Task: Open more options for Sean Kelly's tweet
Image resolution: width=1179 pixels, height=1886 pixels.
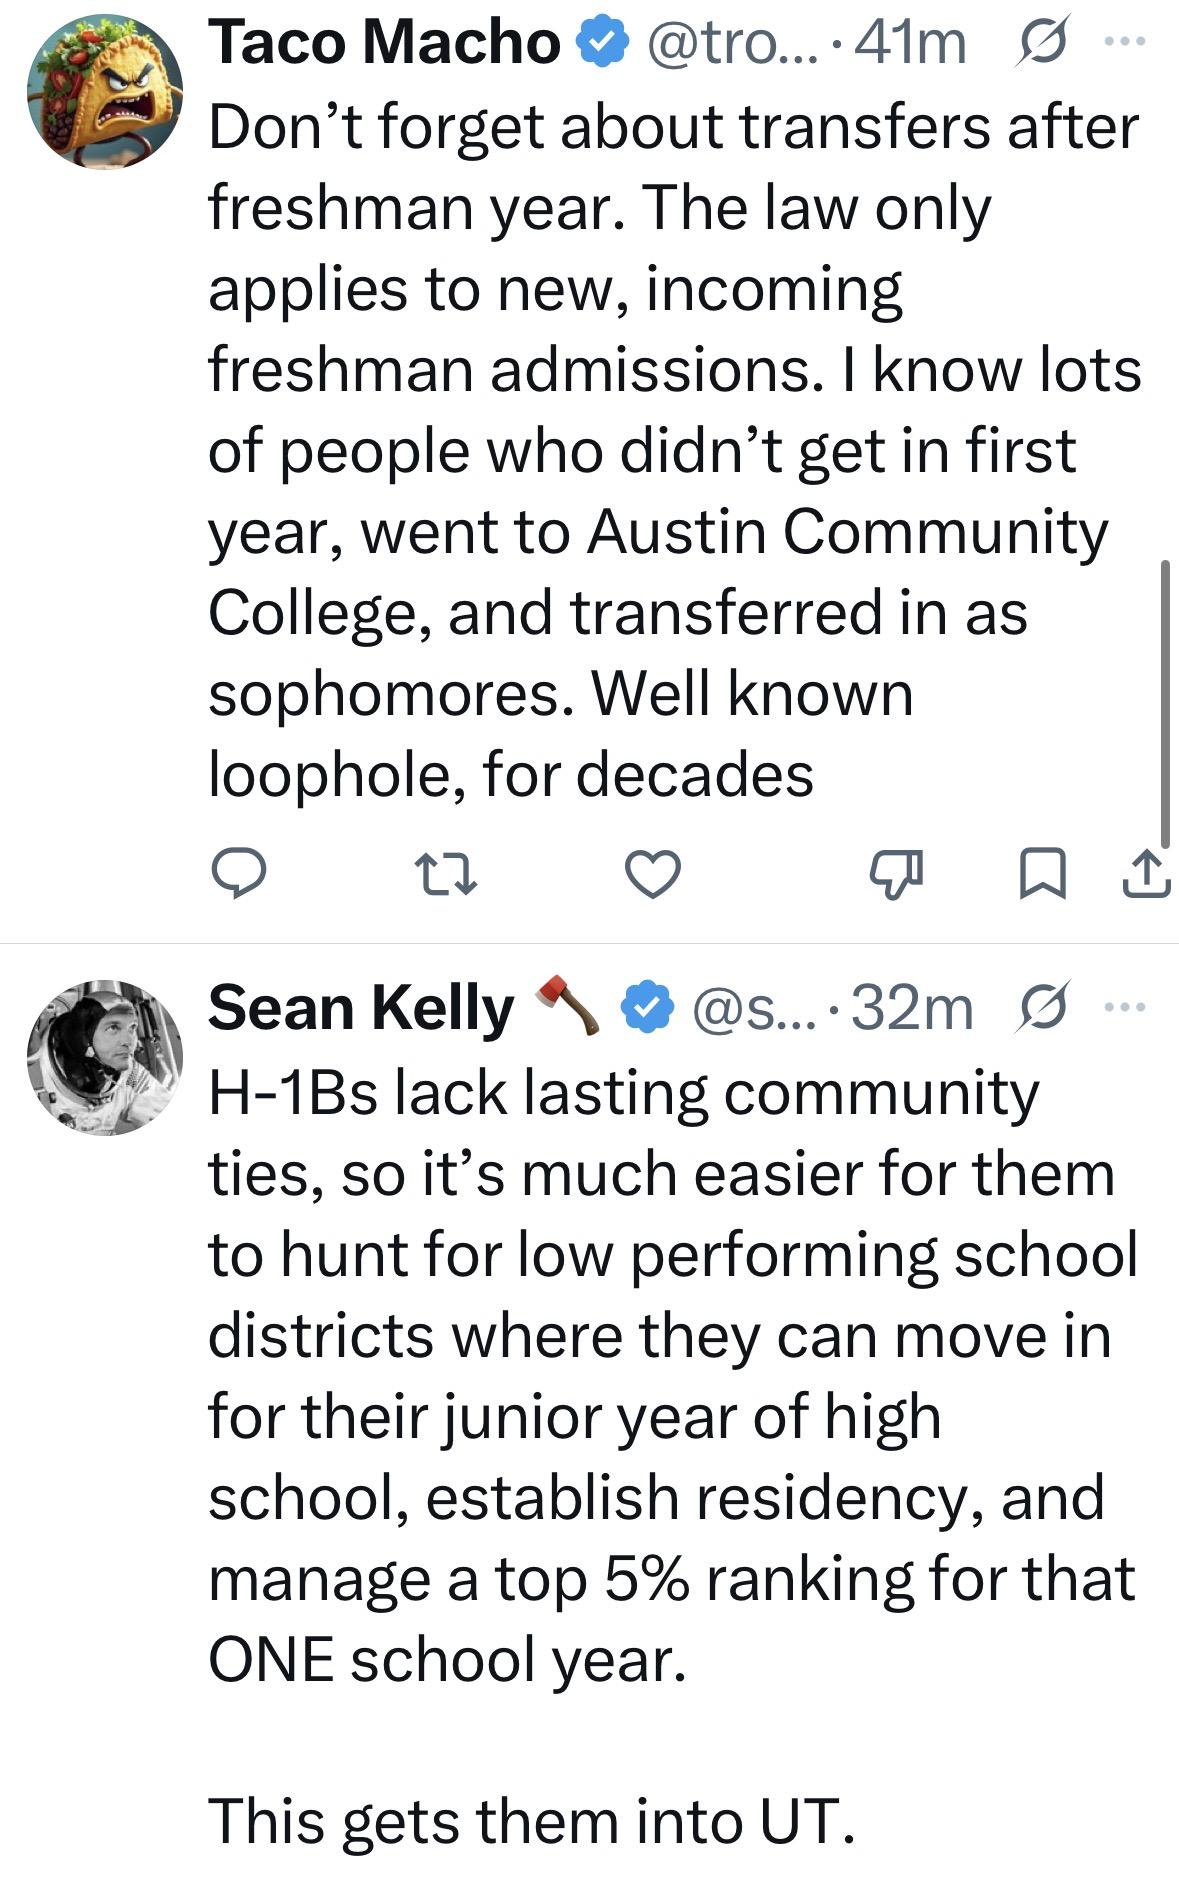Action: (1130, 1007)
